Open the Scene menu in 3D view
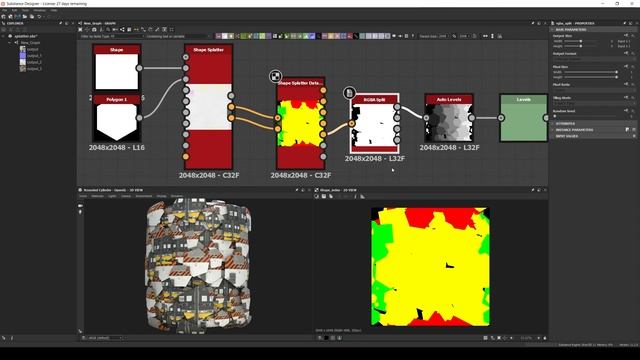Image resolution: width=640 pixels, height=360 pixels. pyautogui.click(x=83, y=196)
